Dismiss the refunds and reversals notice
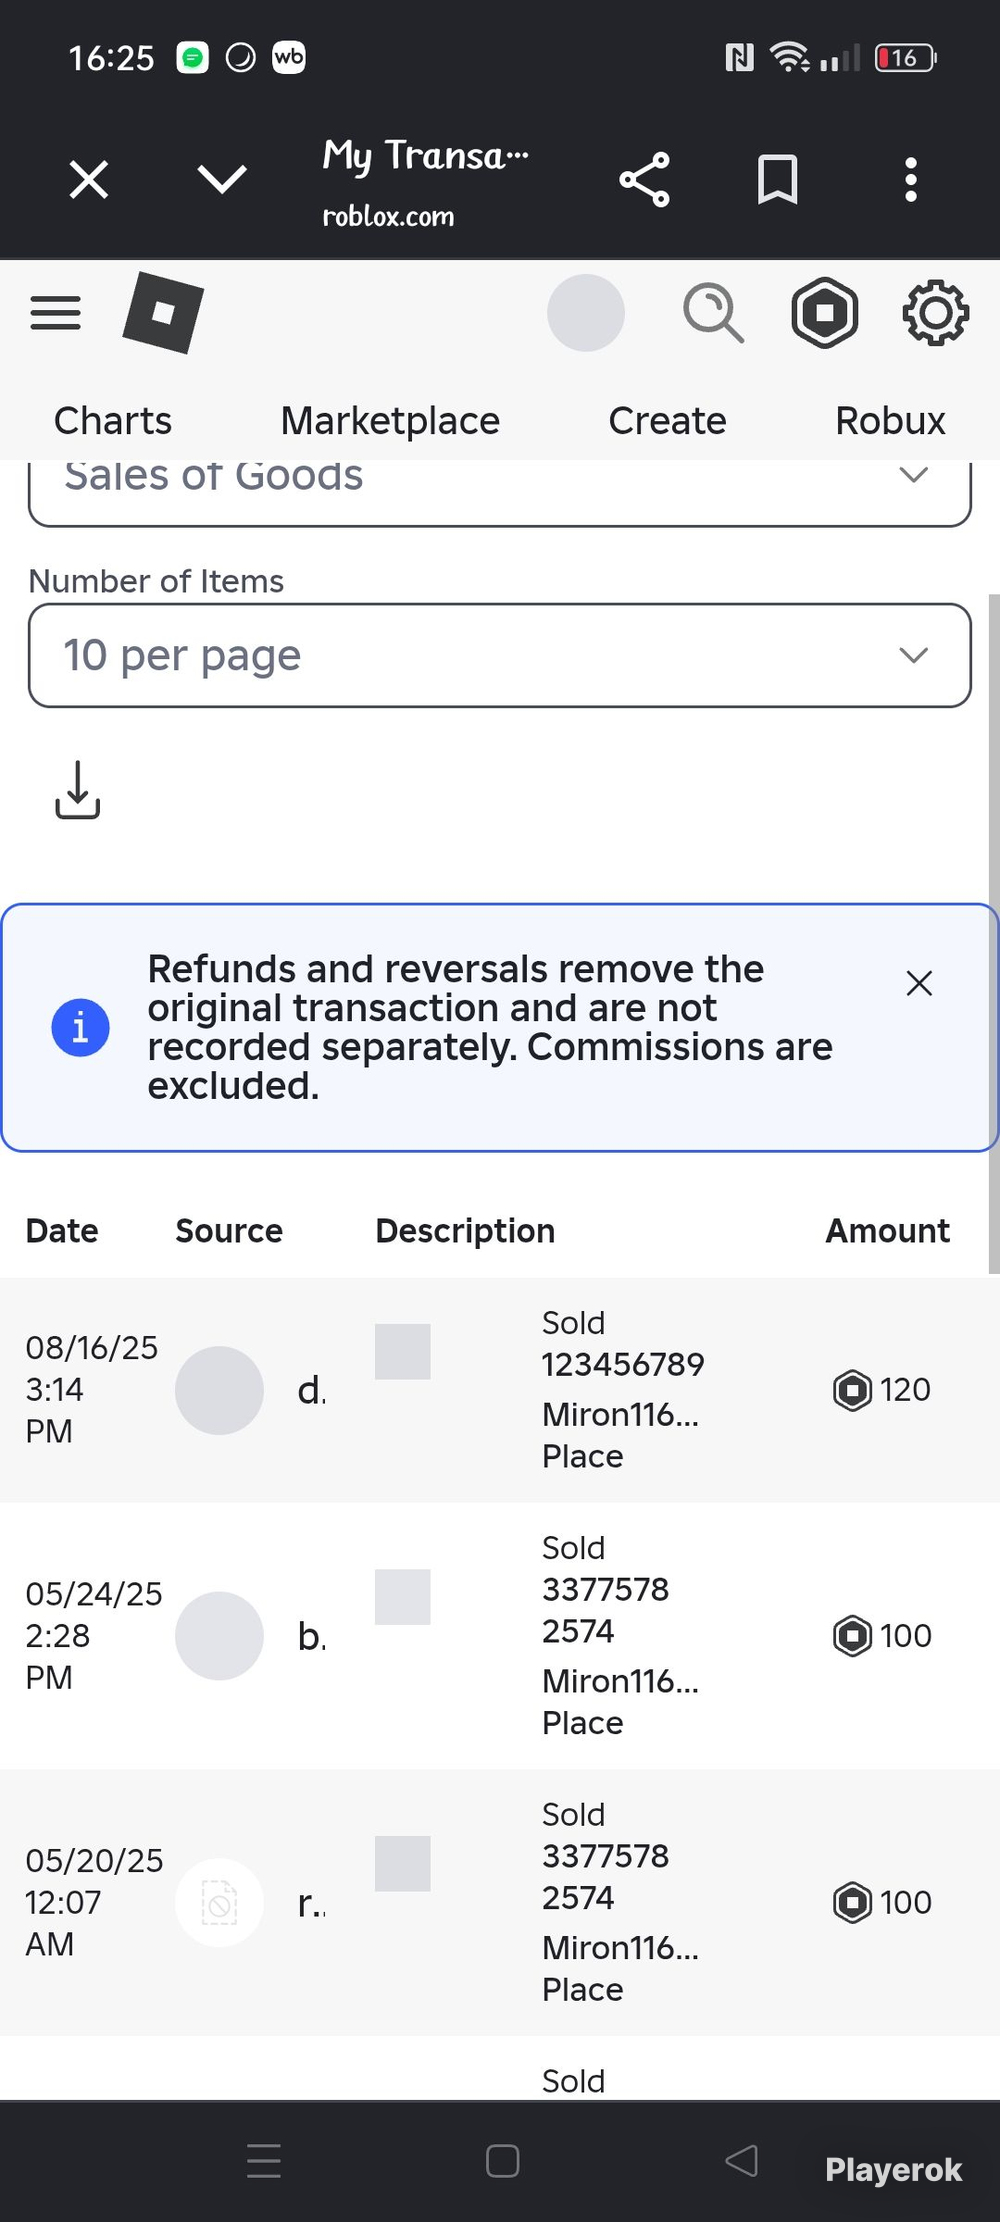This screenshot has width=1000, height=2222. tap(919, 983)
